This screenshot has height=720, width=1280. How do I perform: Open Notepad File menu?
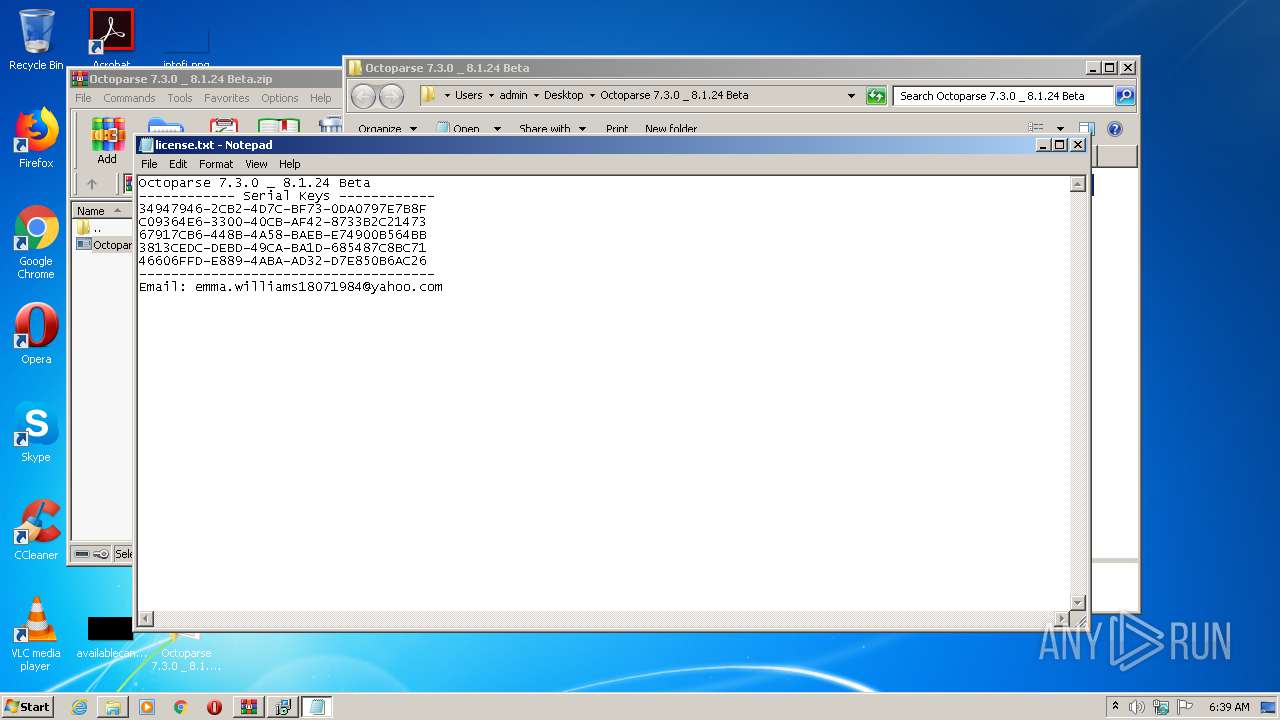tap(149, 164)
